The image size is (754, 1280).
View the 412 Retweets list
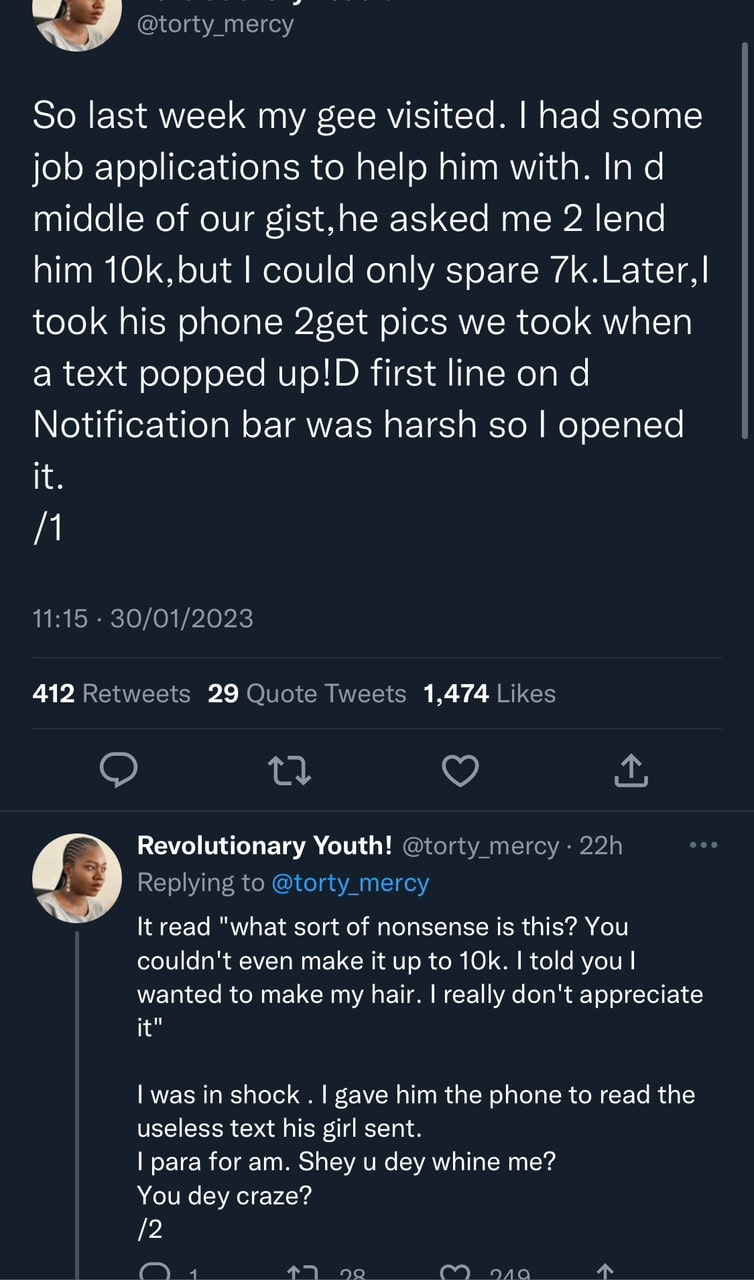click(x=111, y=693)
